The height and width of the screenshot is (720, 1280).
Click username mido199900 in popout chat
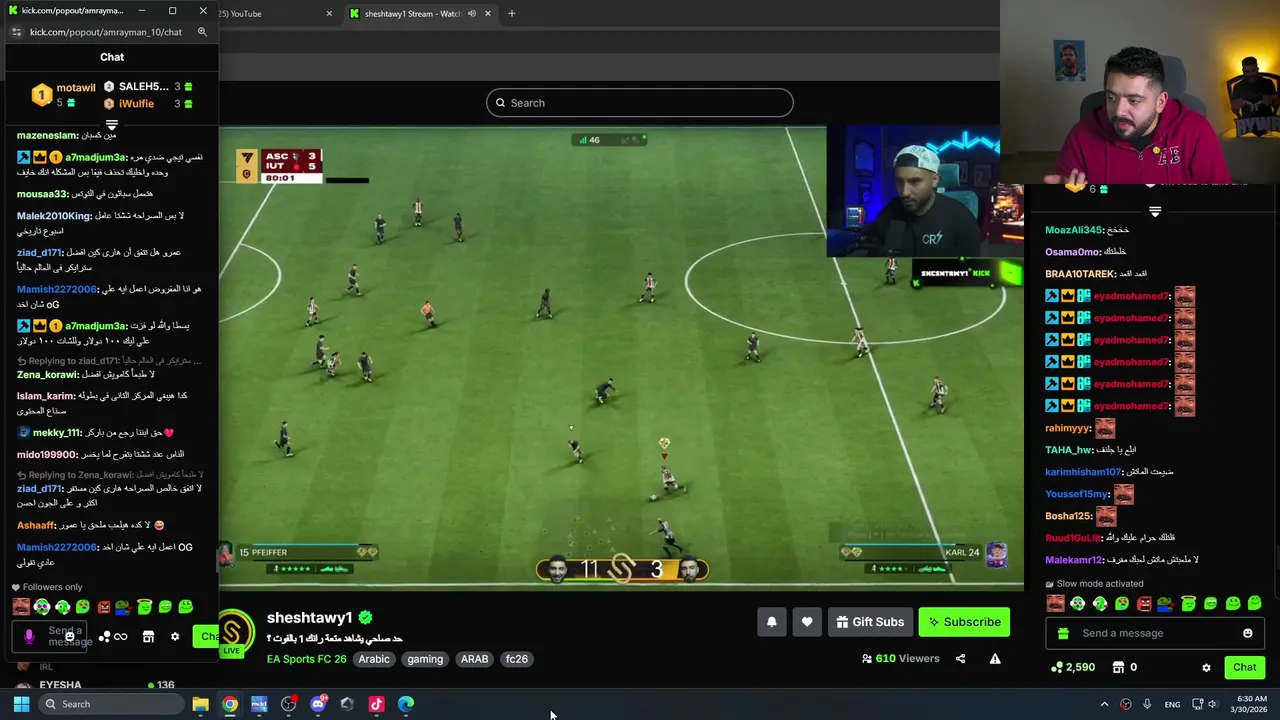coord(47,455)
